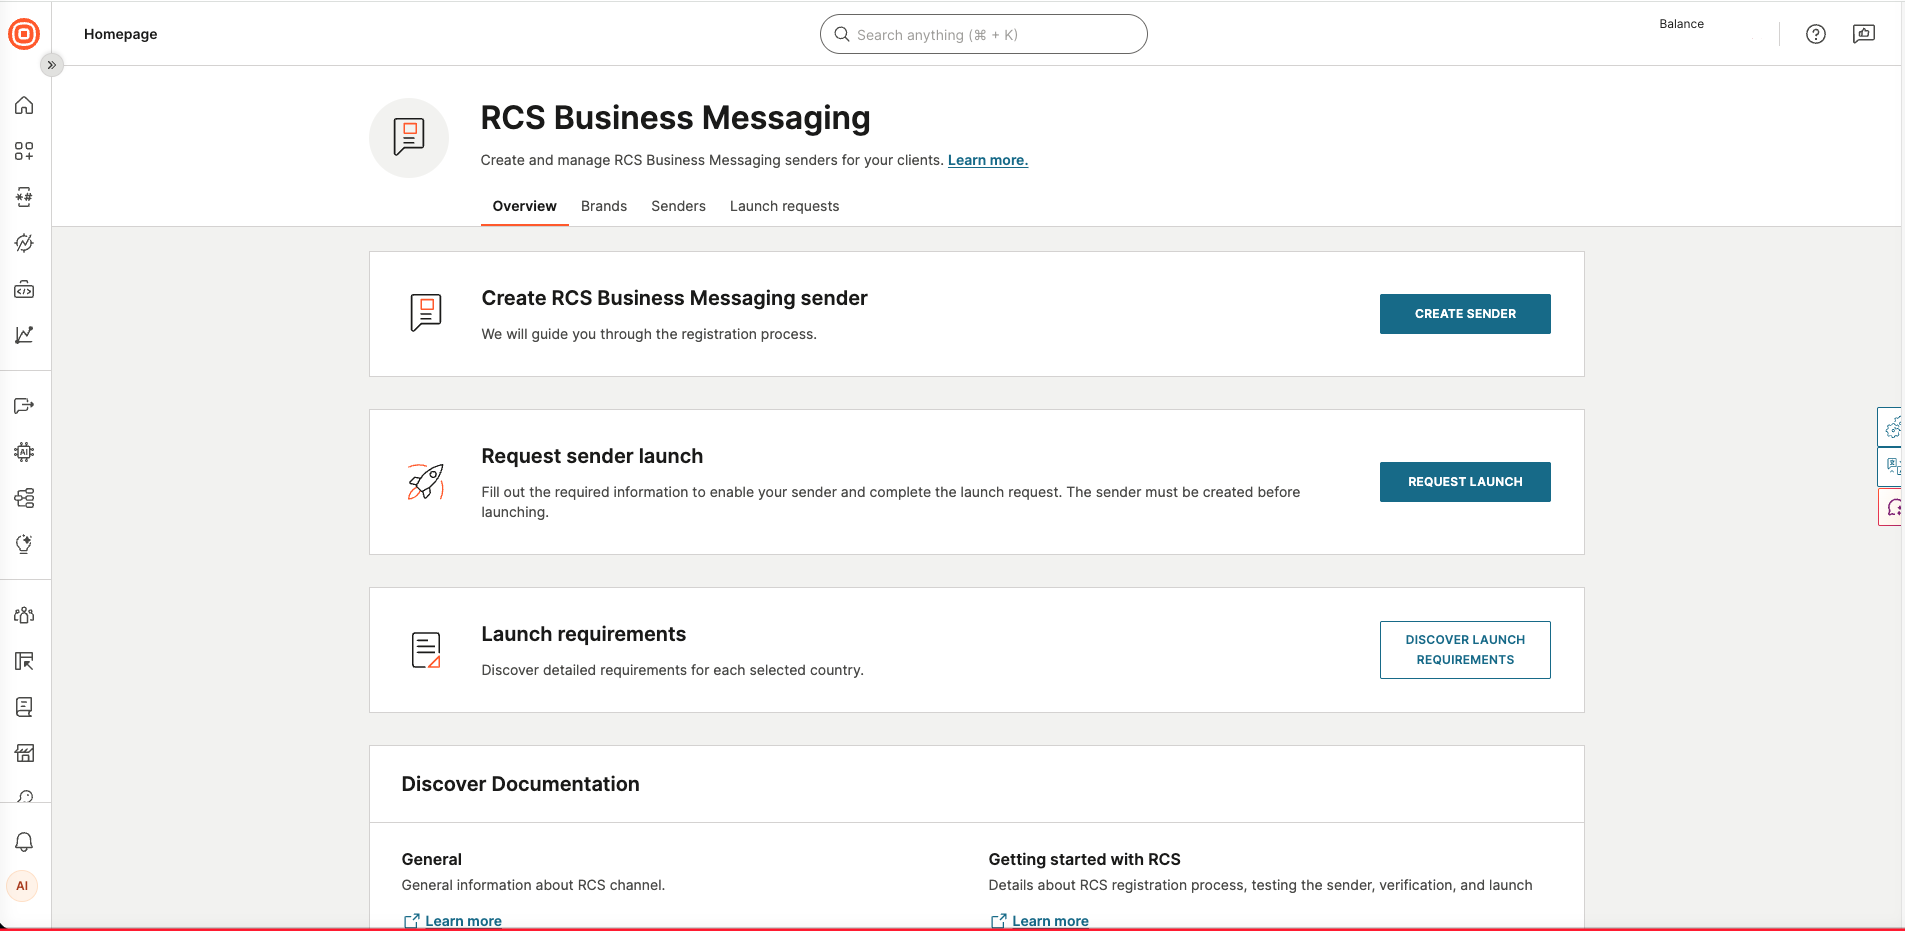Click inside the Search anything field
The height and width of the screenshot is (931, 1905).
pos(983,33)
